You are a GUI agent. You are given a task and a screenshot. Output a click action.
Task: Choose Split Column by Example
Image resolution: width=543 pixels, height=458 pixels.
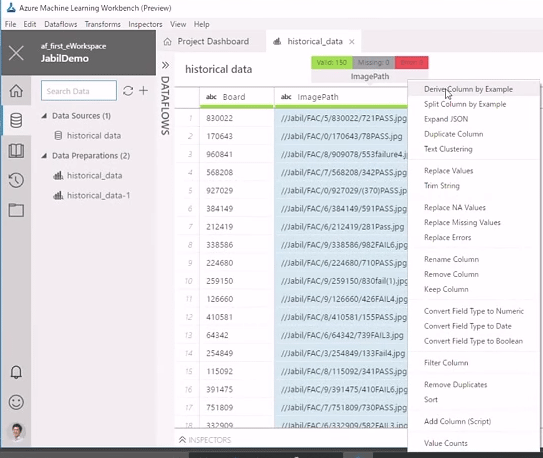tap(465, 104)
